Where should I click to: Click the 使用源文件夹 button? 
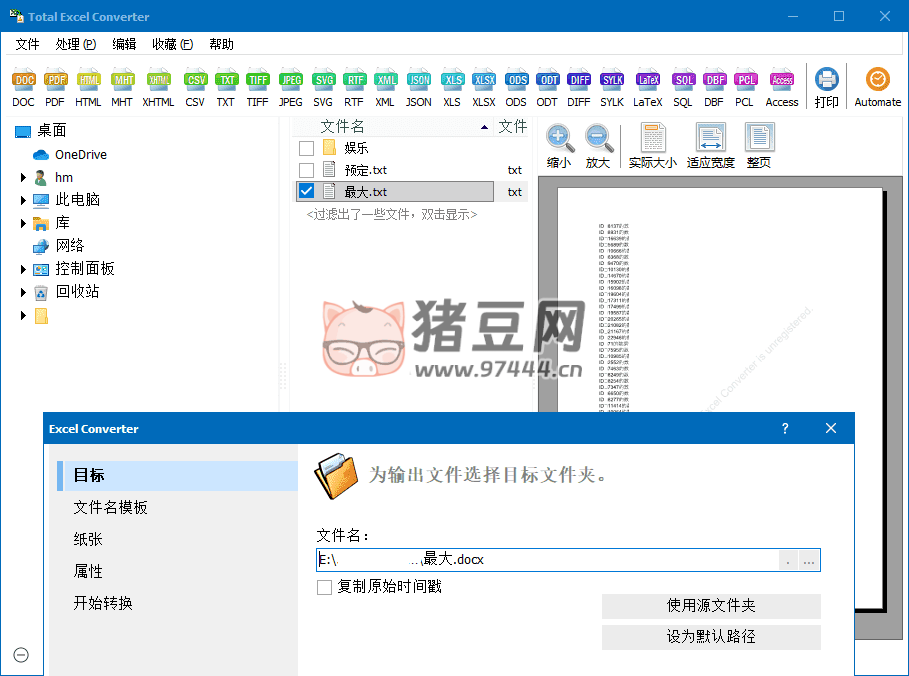(711, 606)
